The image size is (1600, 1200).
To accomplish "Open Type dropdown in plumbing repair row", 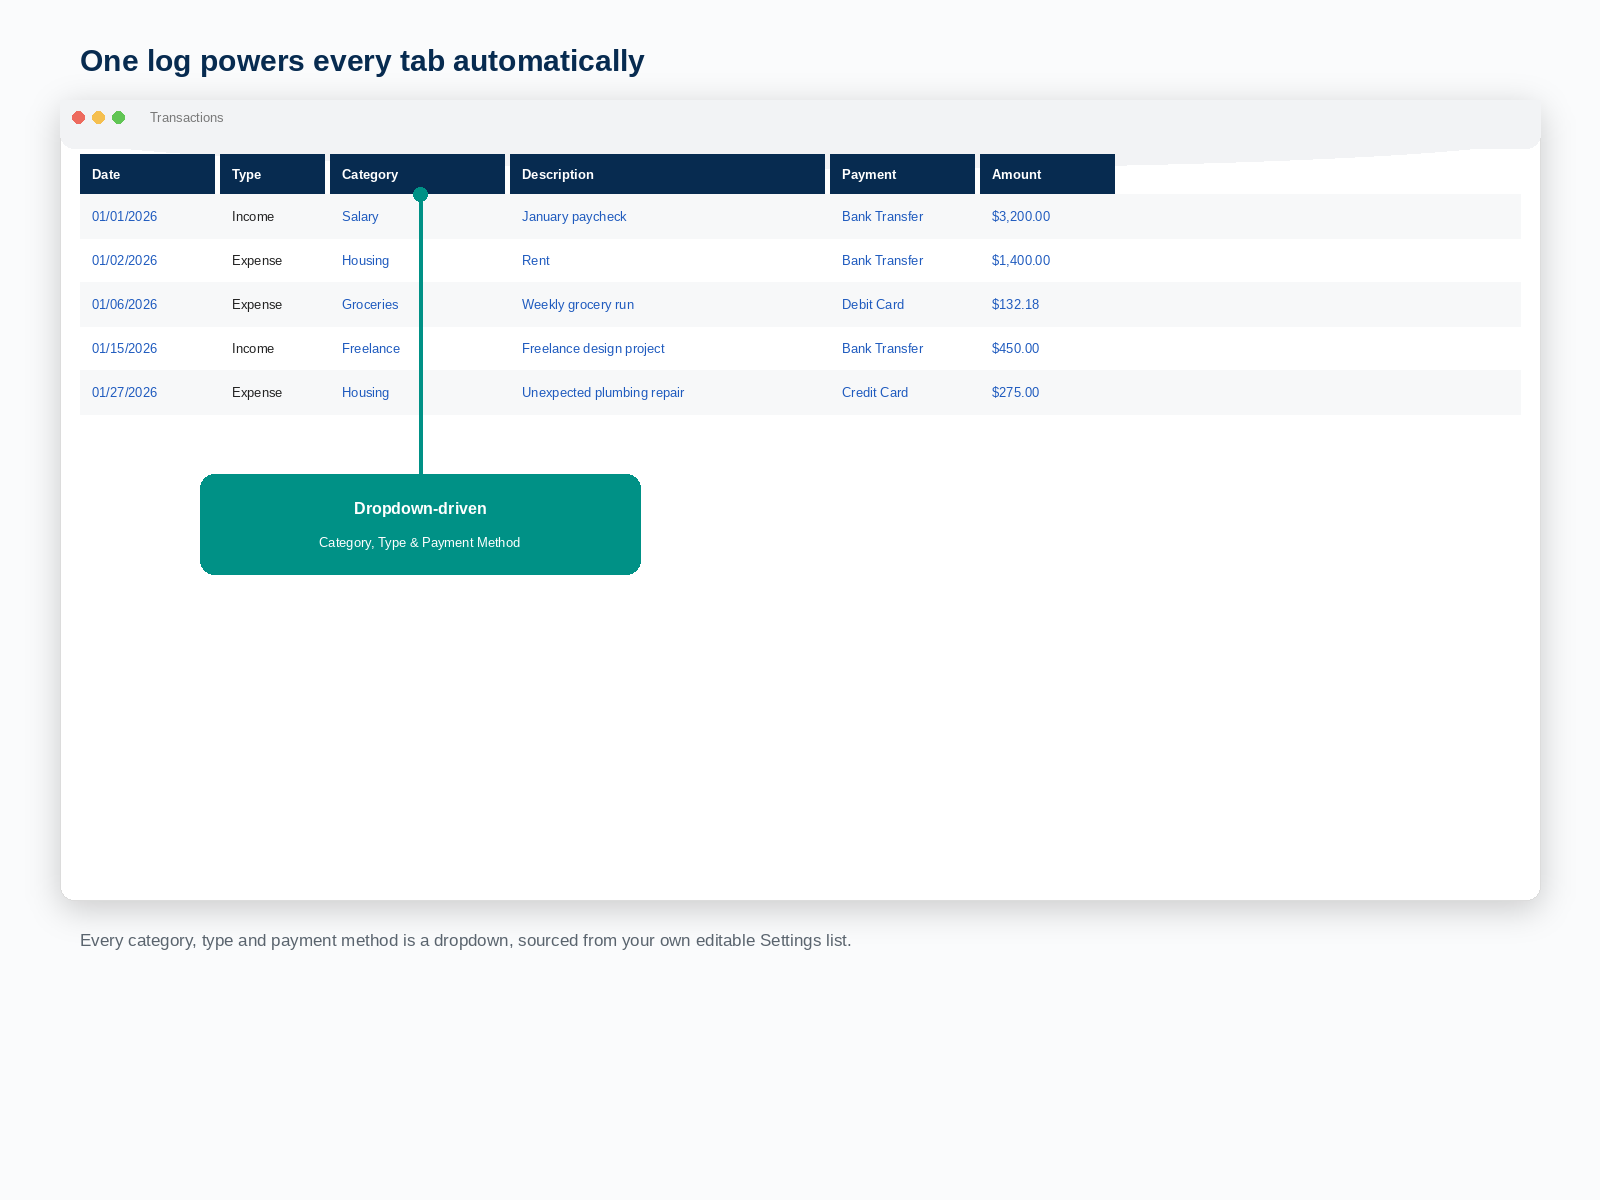I will point(257,393).
